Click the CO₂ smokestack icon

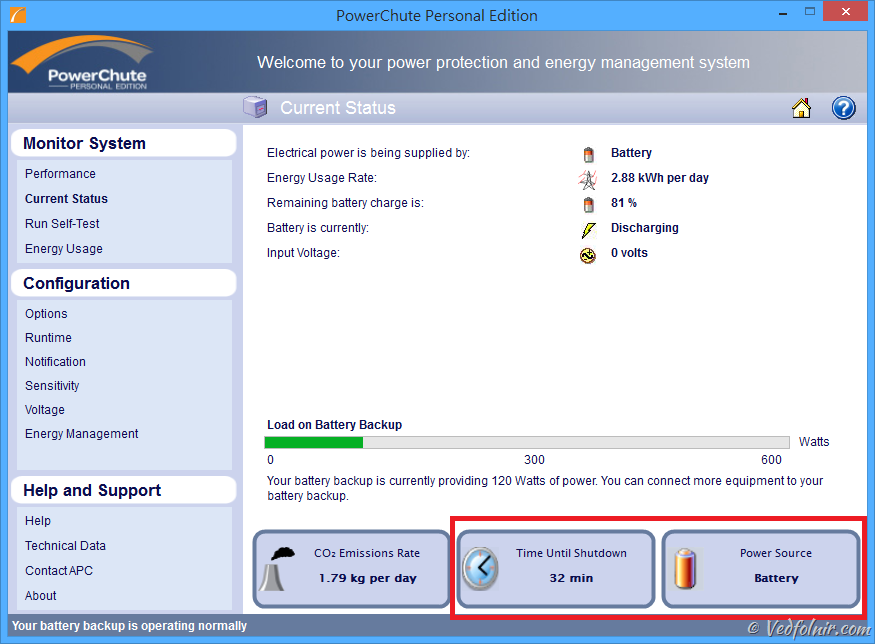pyautogui.click(x=277, y=569)
